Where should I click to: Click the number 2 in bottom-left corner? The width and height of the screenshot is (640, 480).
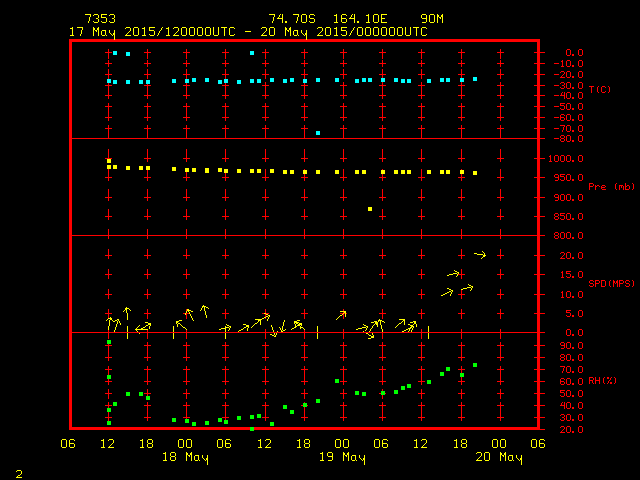(18, 470)
